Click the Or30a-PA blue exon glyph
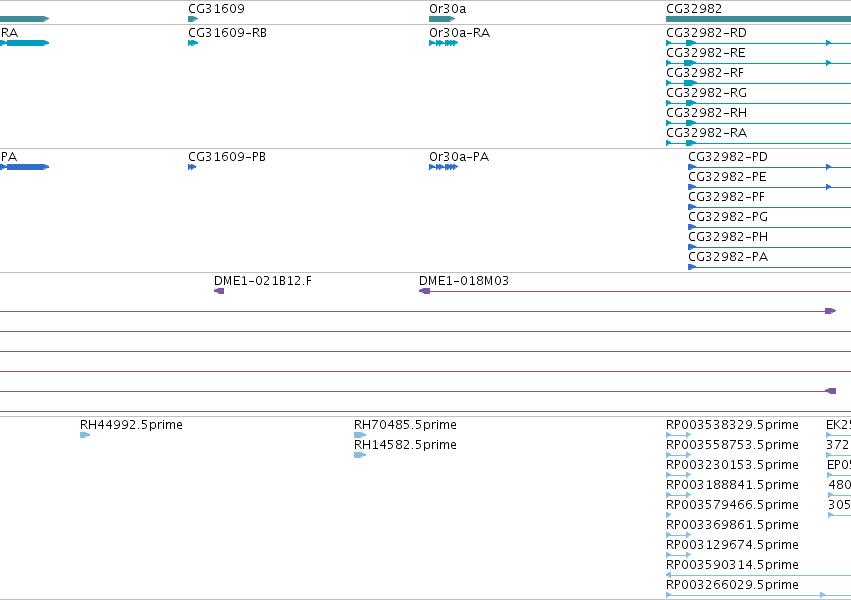The height and width of the screenshot is (600, 851). [x=443, y=167]
